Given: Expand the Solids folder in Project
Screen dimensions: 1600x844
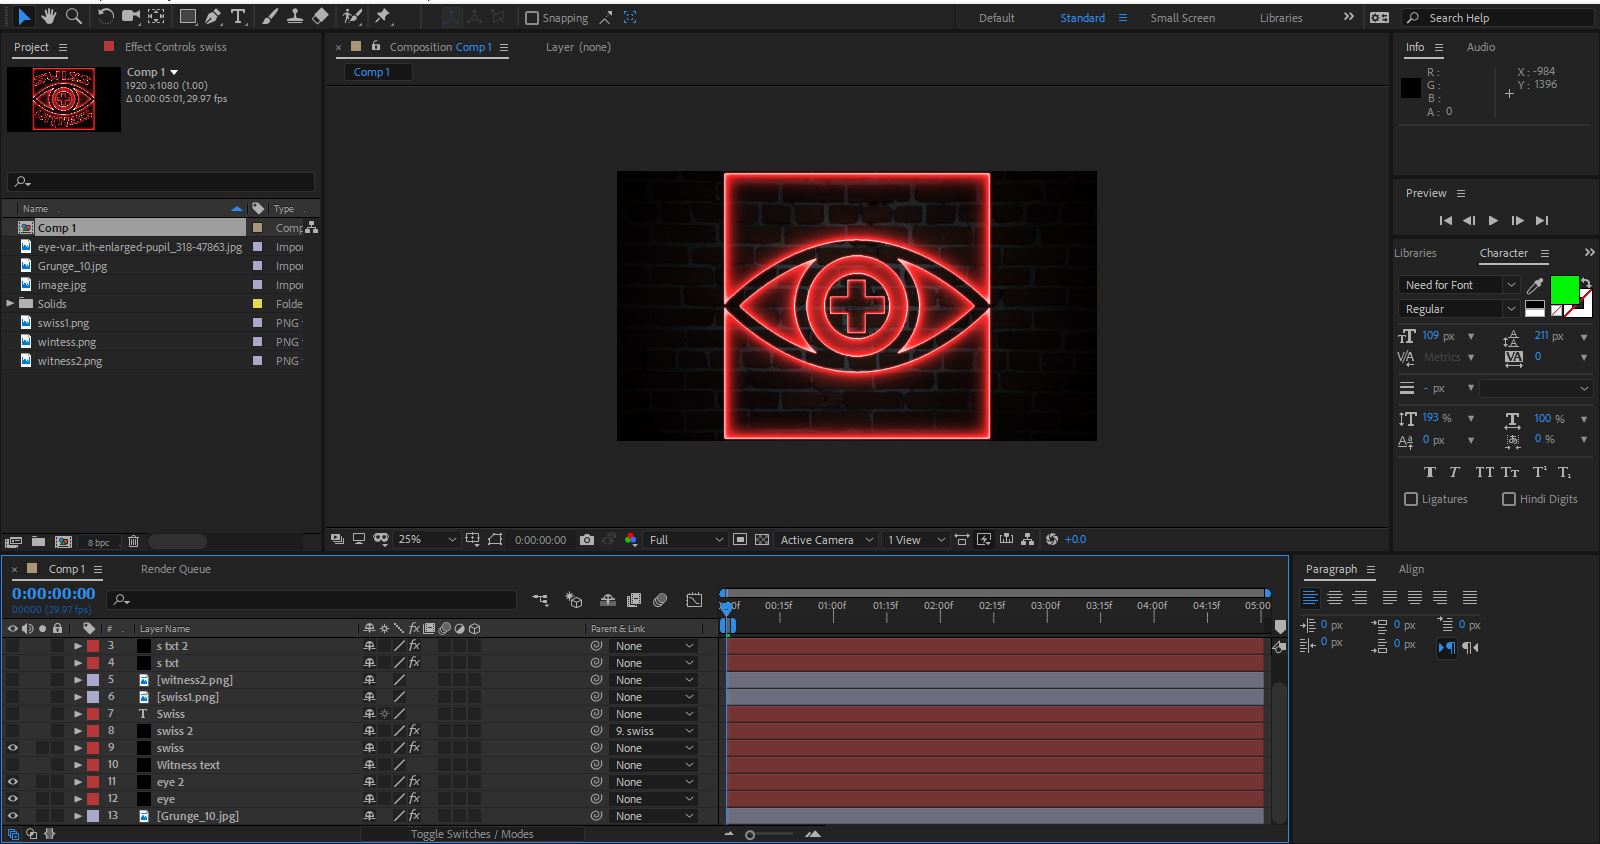Looking at the screenshot, I should [x=10, y=304].
